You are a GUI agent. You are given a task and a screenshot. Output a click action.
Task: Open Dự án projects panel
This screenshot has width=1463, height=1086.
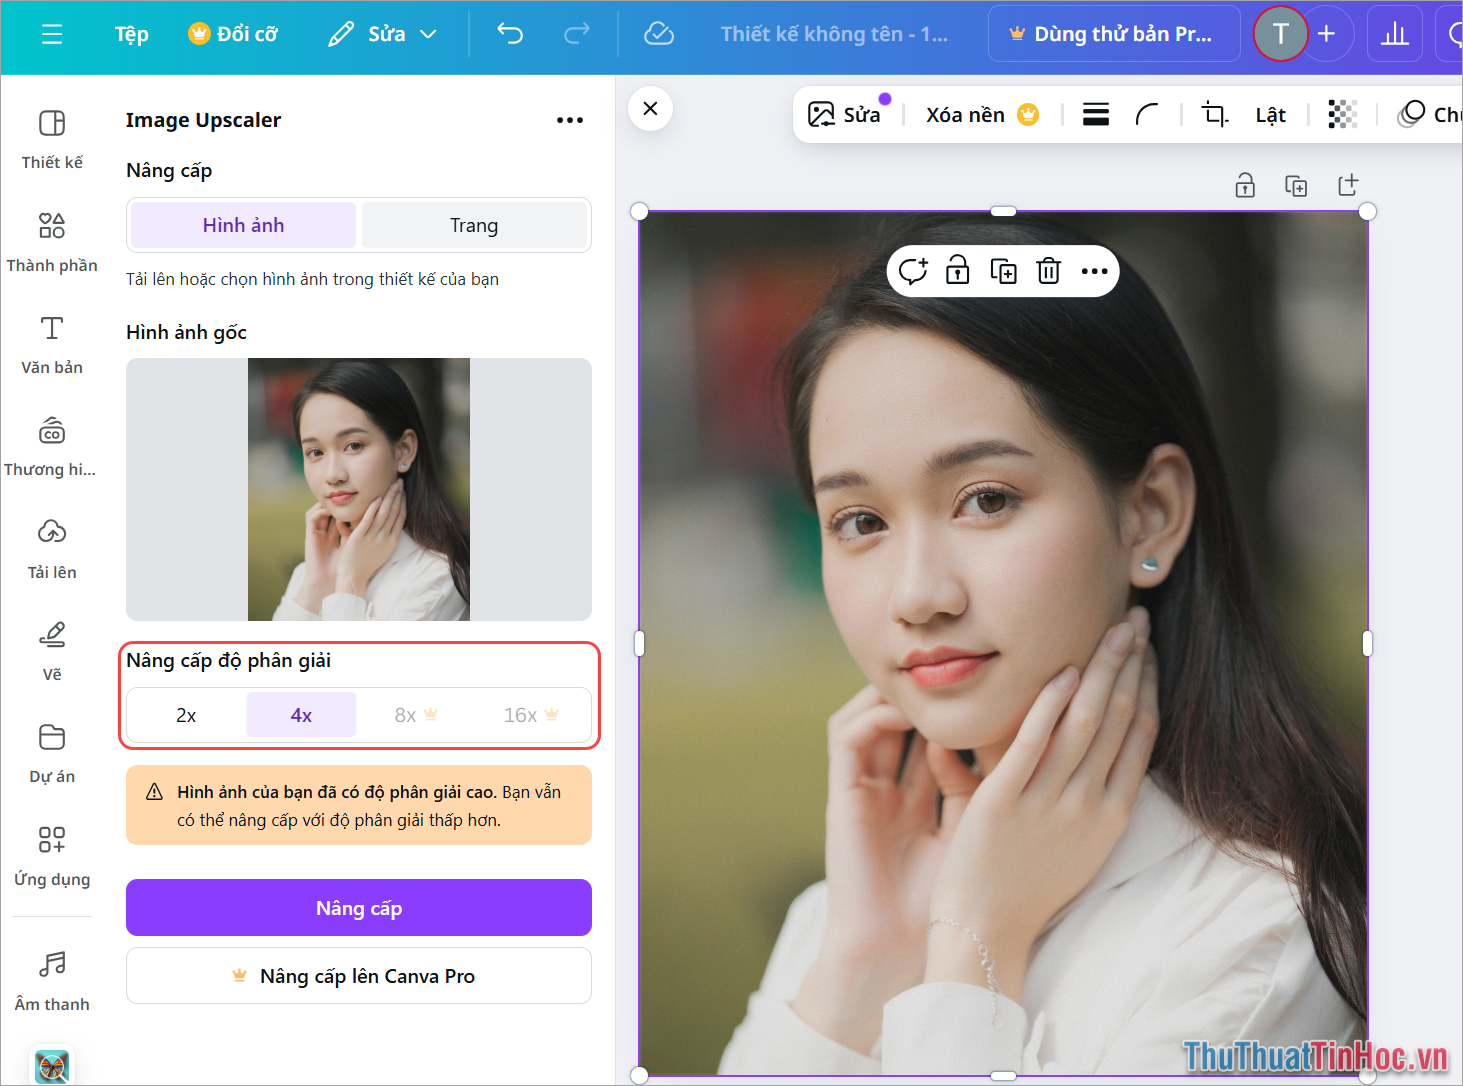coord(52,754)
